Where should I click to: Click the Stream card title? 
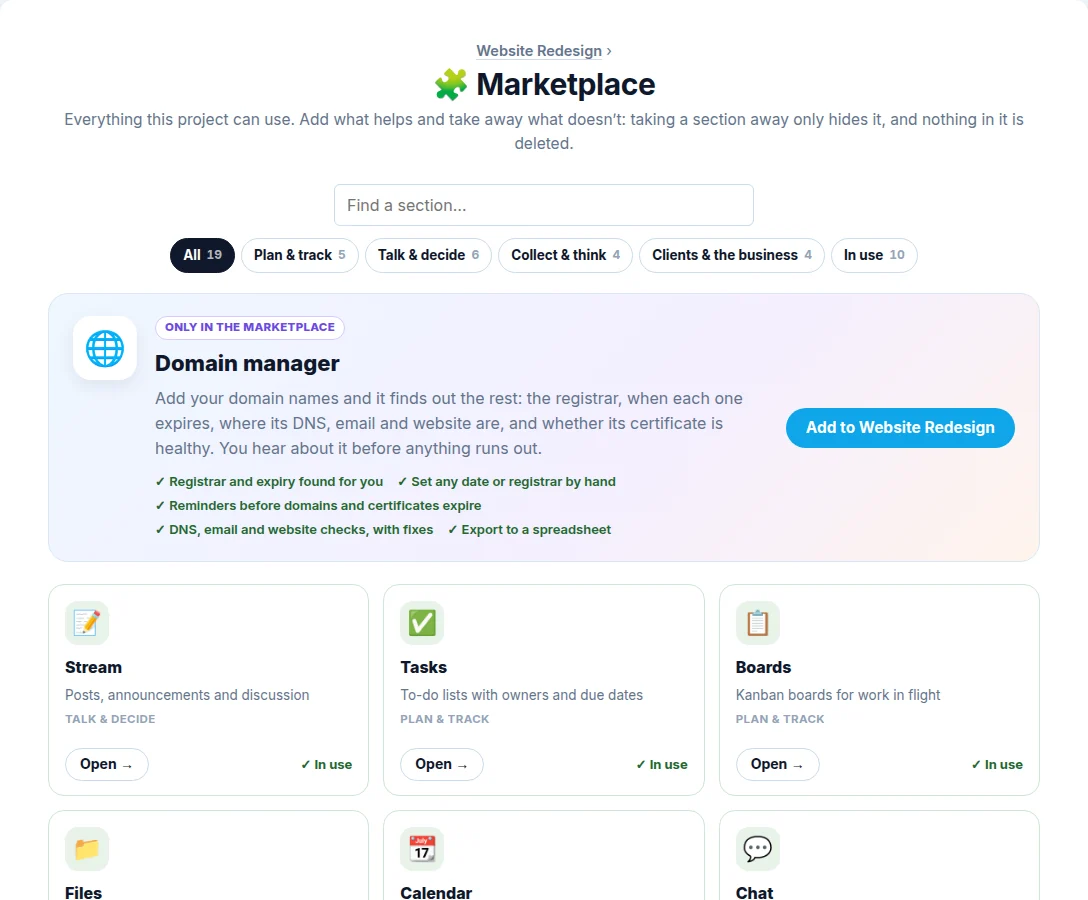(94, 668)
